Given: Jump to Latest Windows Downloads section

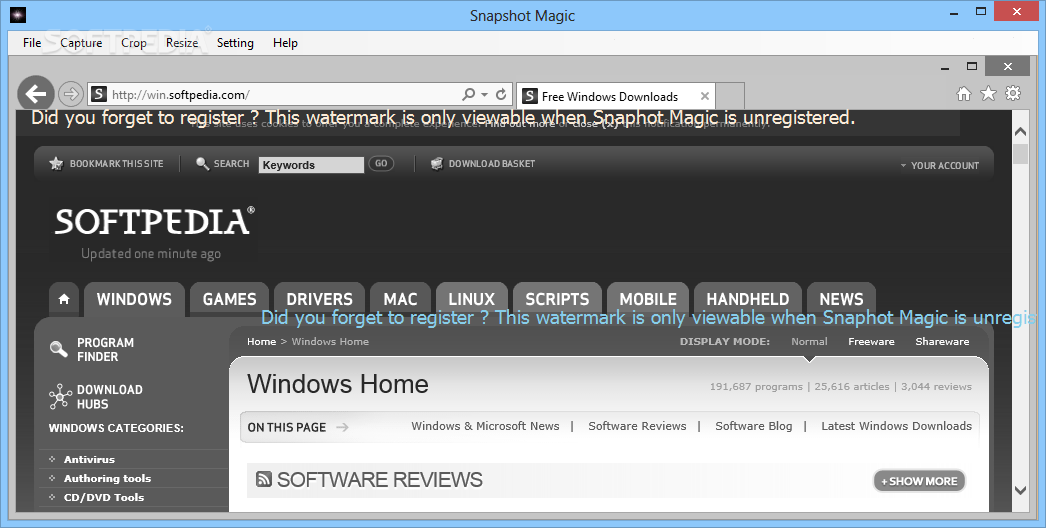Looking at the screenshot, I should [897, 426].
